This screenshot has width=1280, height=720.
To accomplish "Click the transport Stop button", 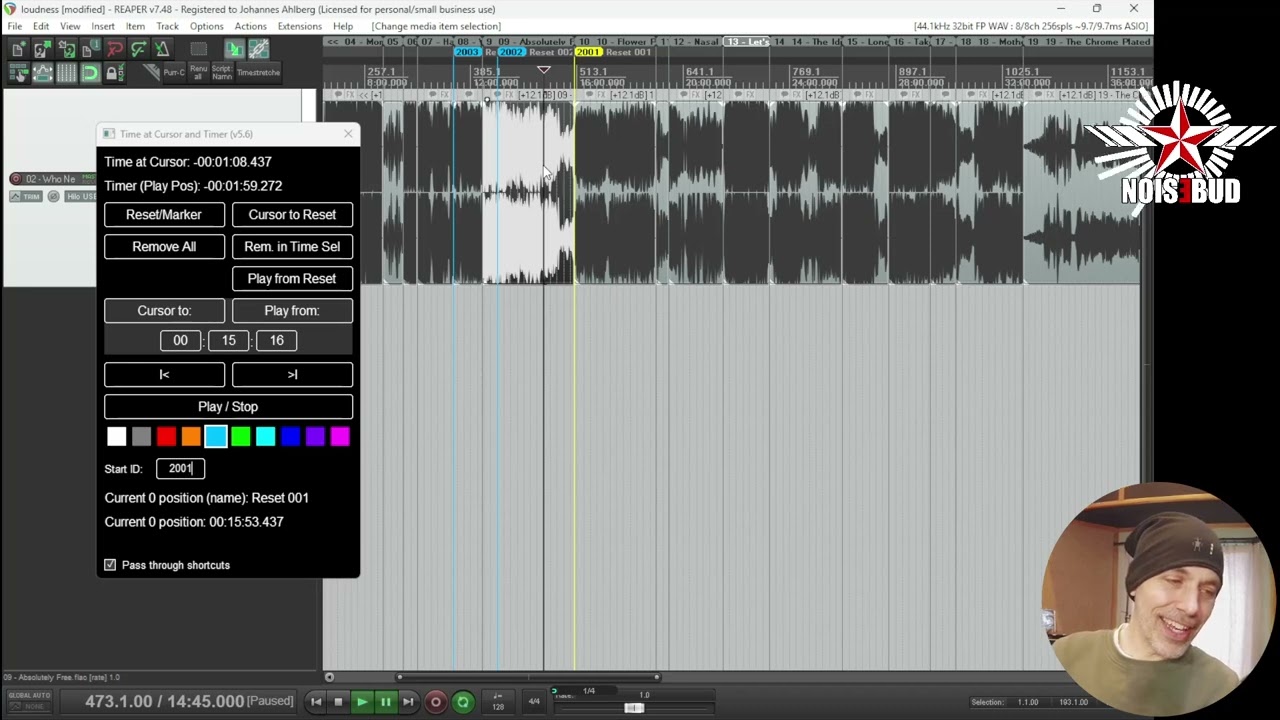I will (x=338, y=702).
